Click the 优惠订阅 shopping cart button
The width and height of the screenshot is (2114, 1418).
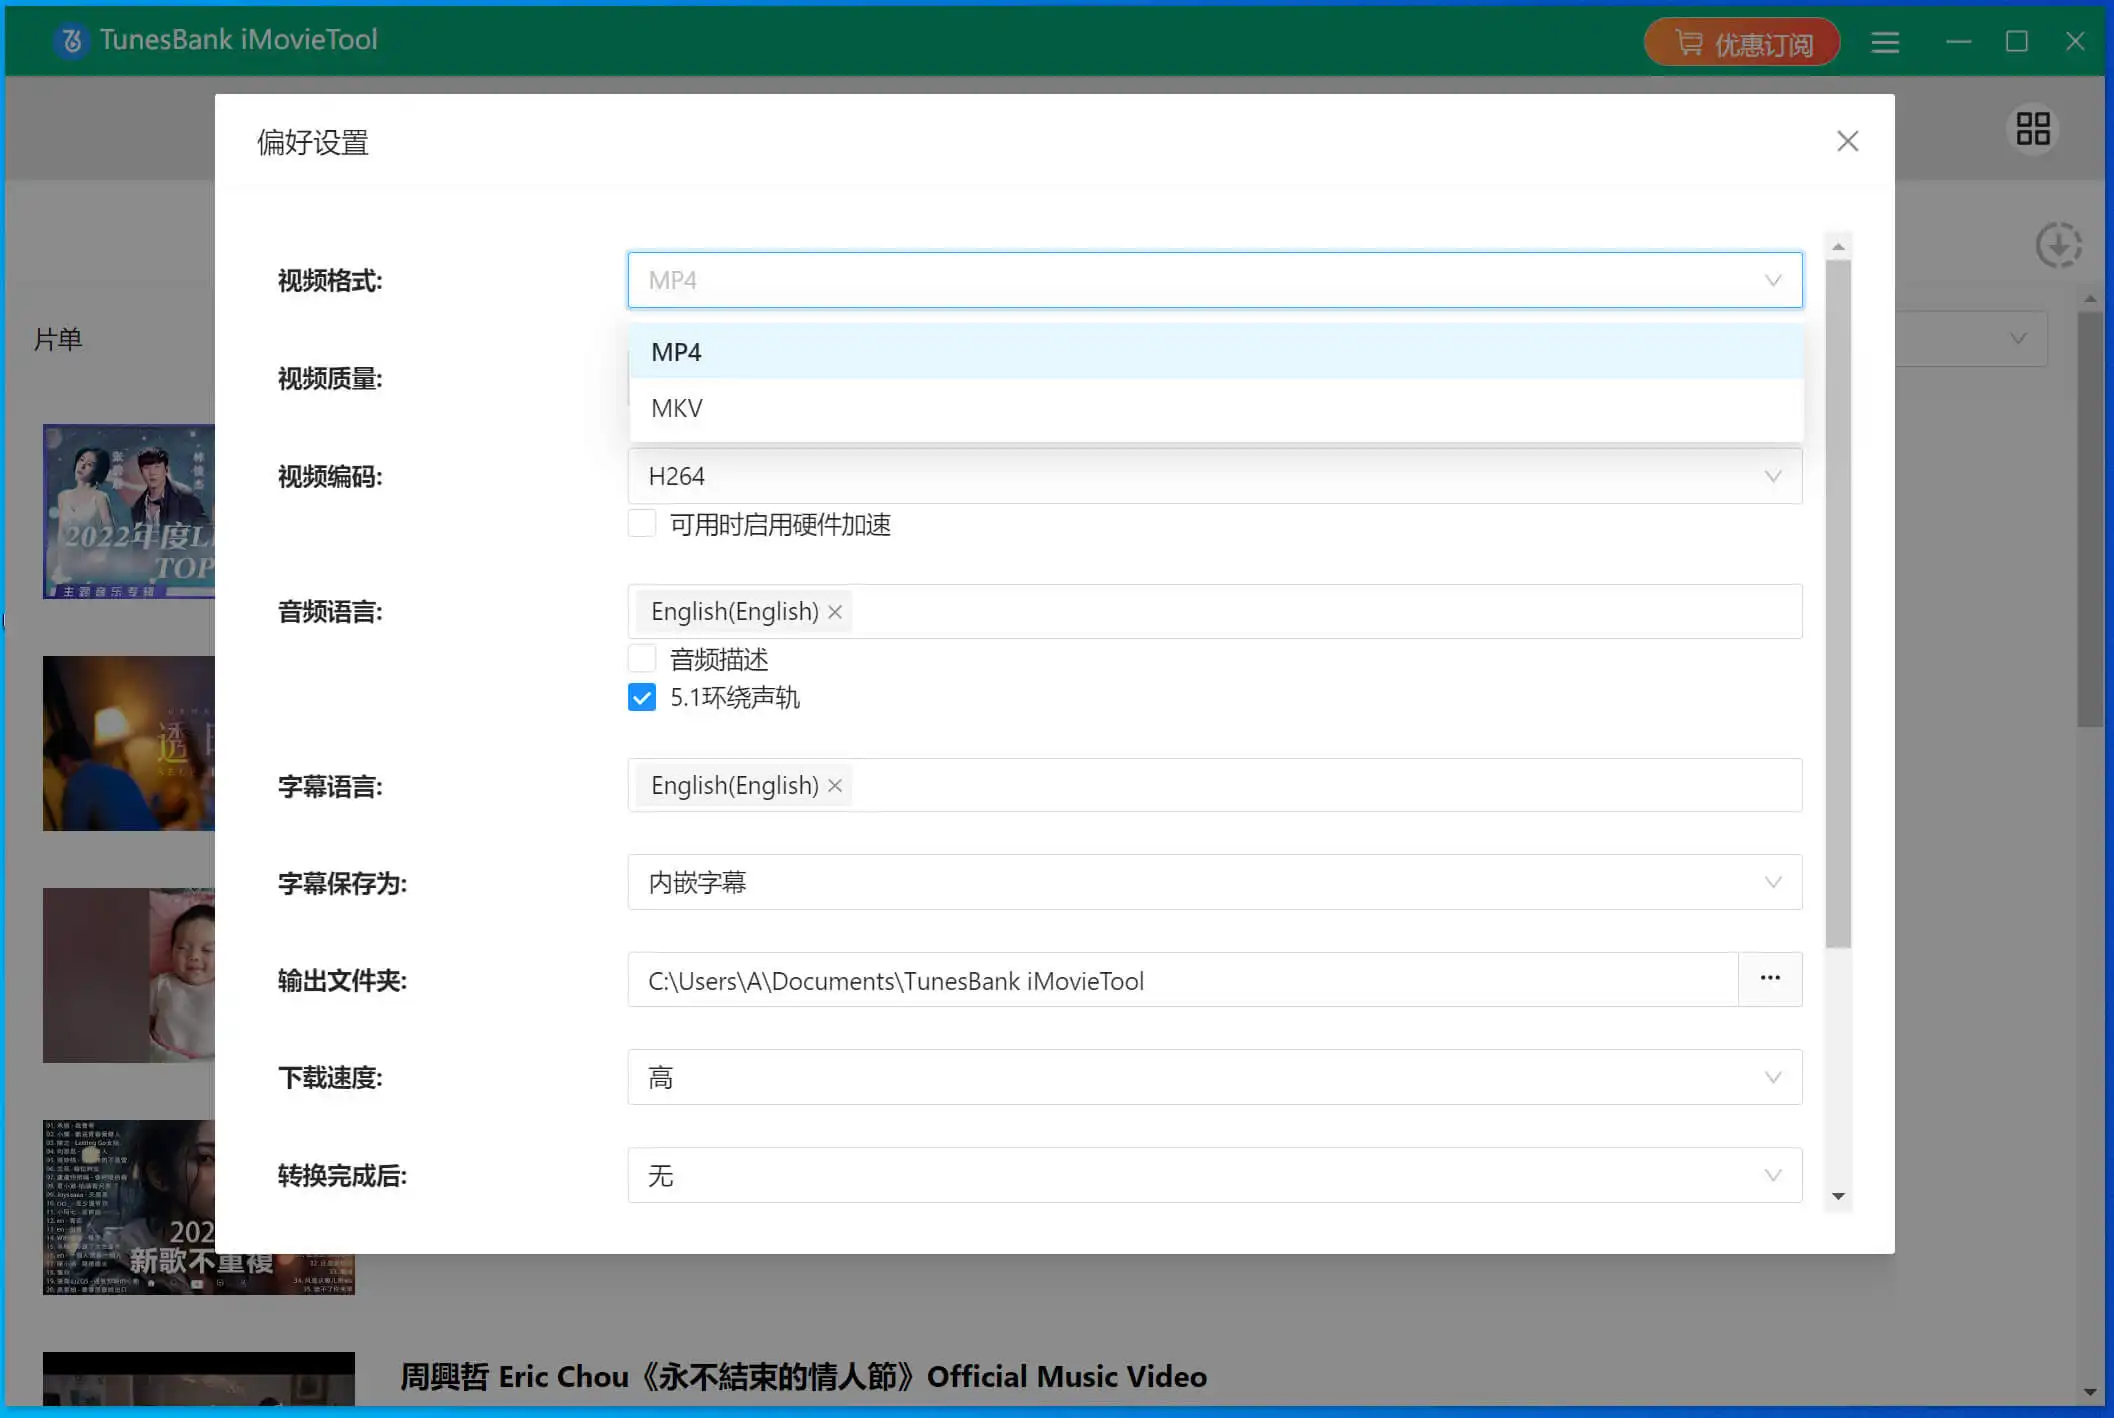coord(1742,43)
